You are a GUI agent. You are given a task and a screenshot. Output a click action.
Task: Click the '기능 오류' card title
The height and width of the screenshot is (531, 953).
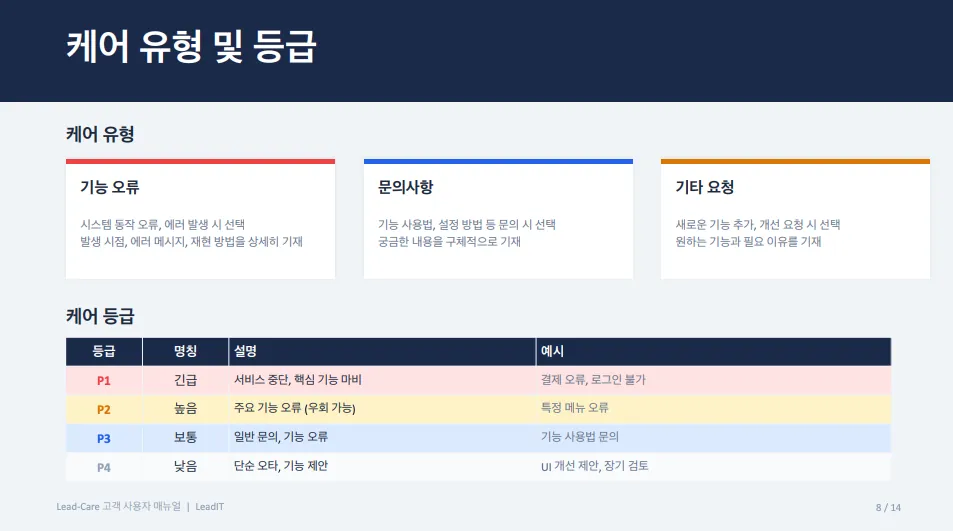[x=110, y=187]
